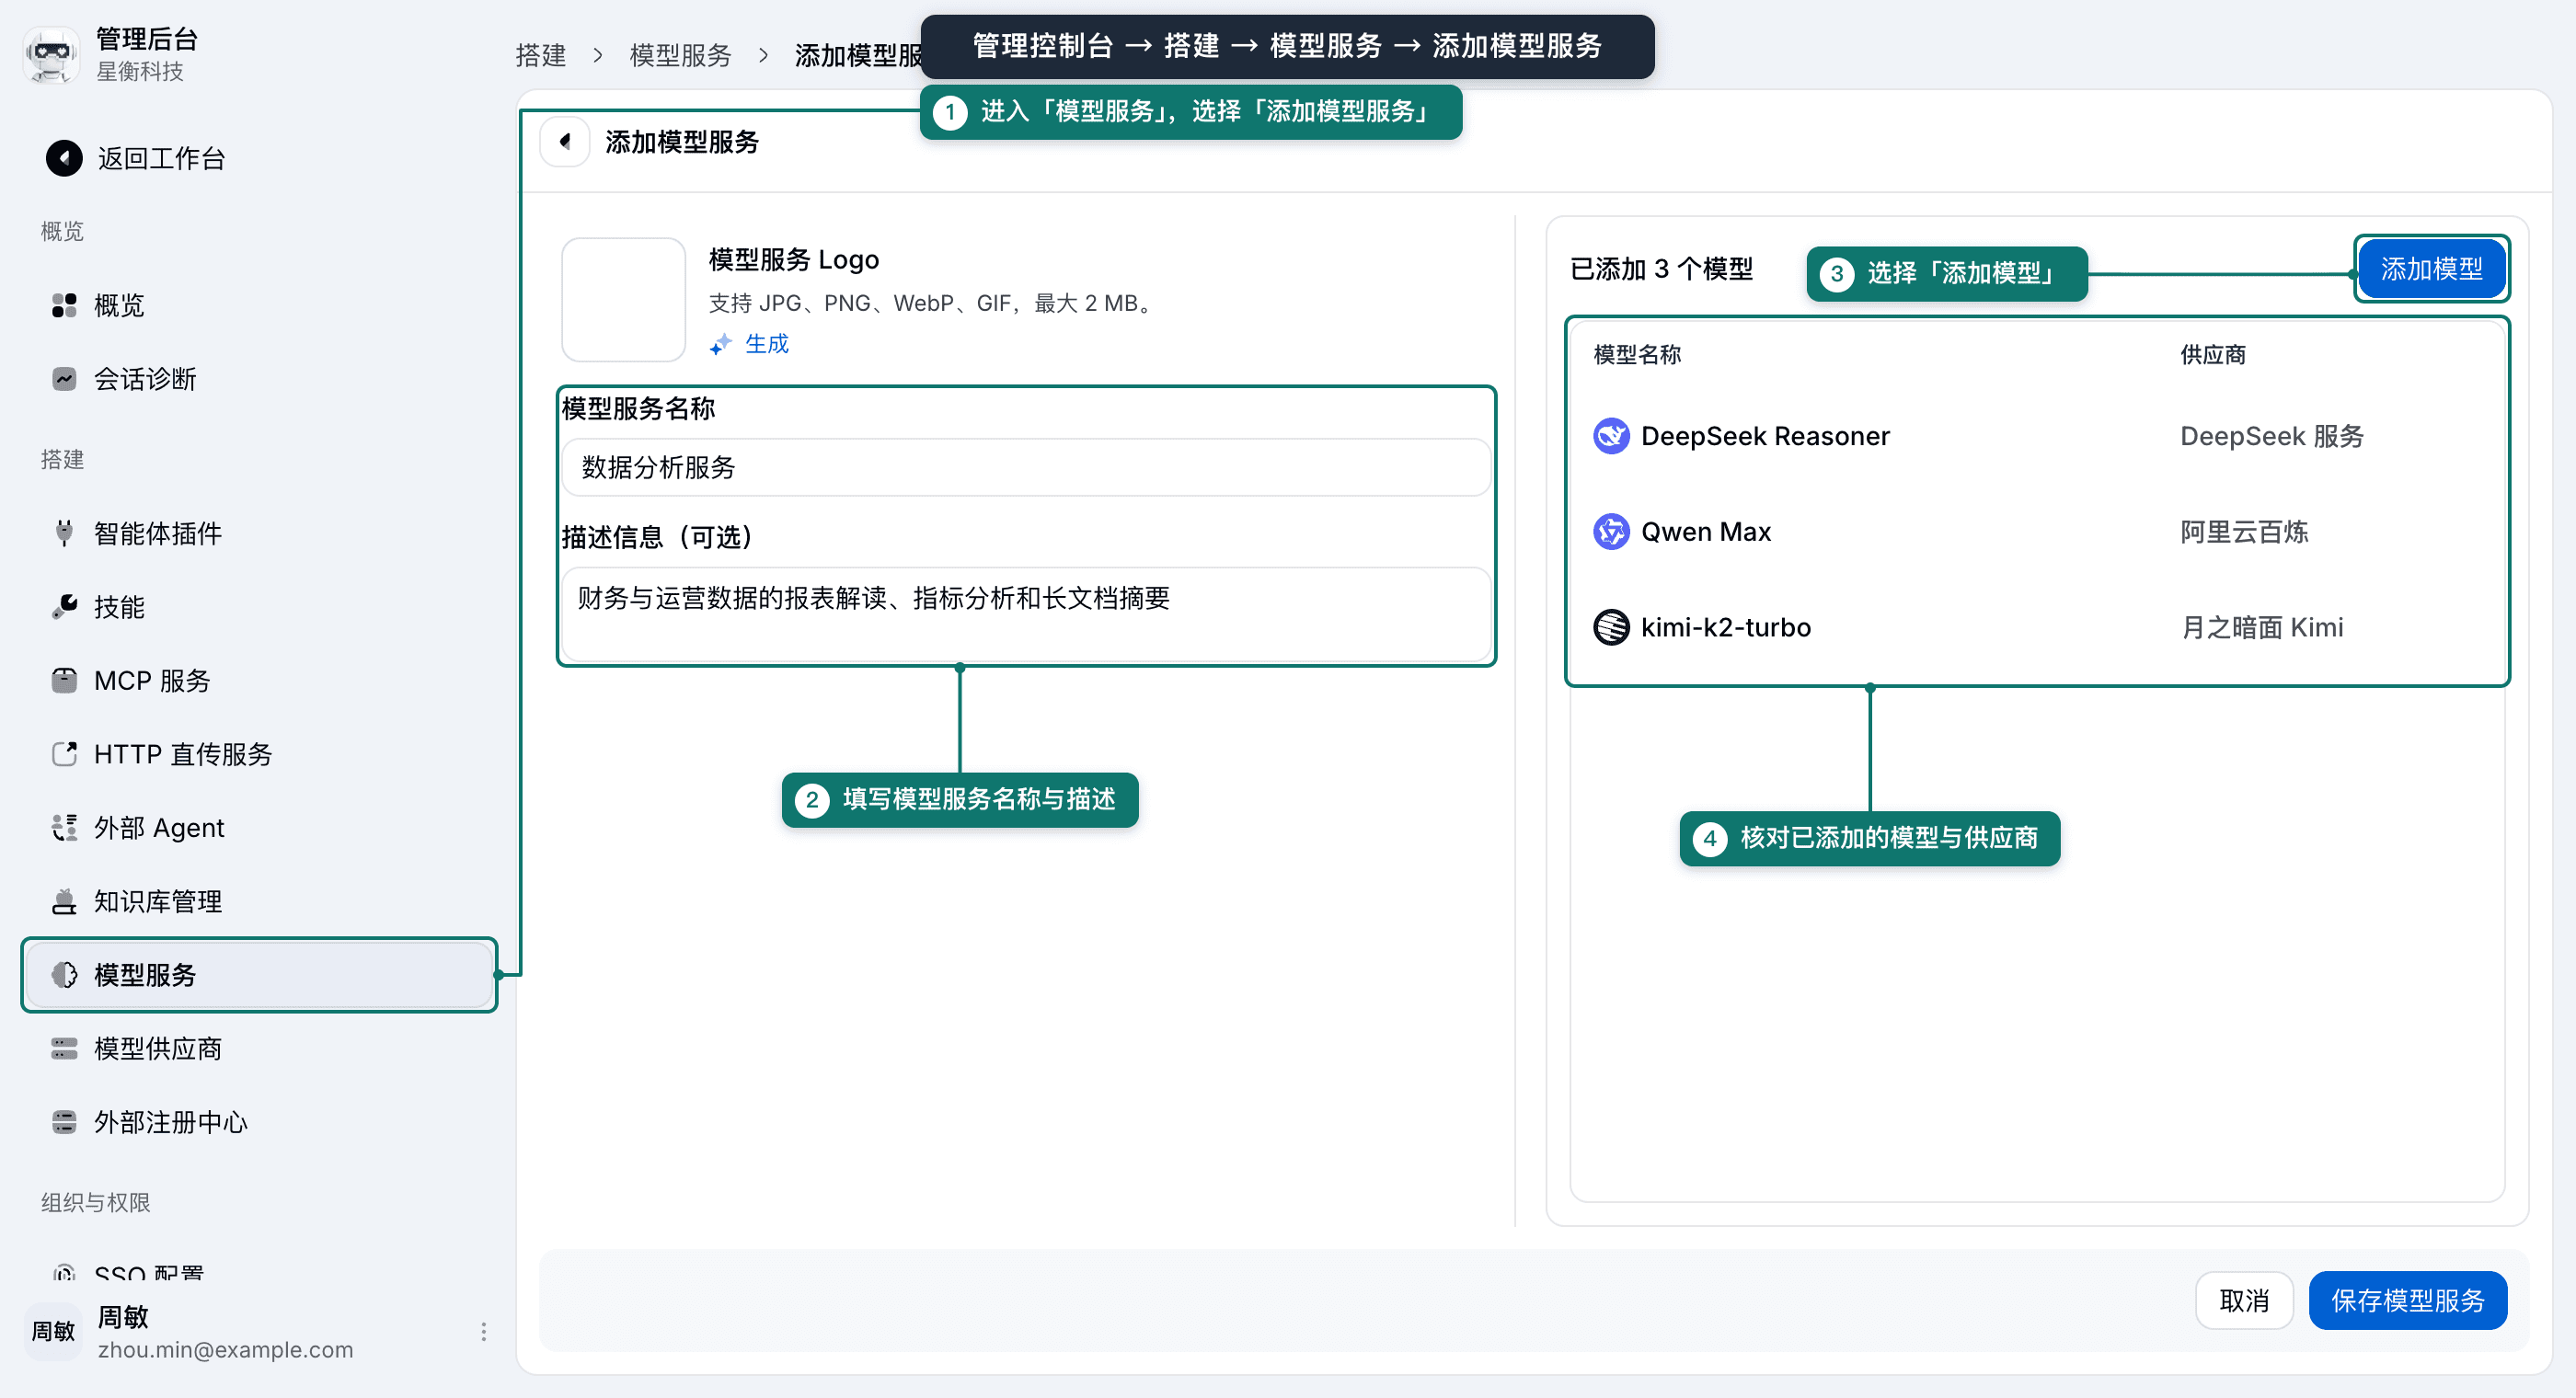Click the back button before 添加模型服务
2576x1398 pixels.
click(x=565, y=142)
